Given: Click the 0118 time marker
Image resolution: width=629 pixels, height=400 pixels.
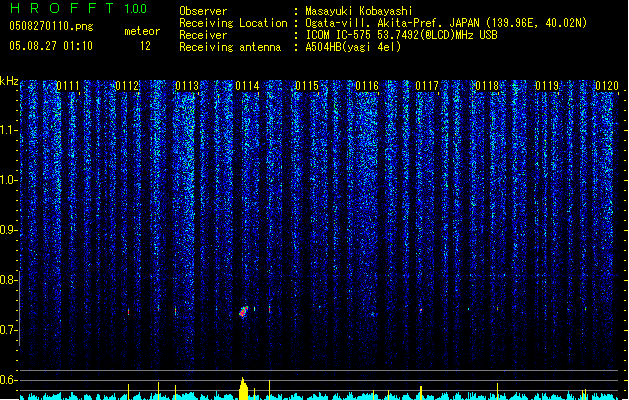Looking at the screenshot, I should pyautogui.click(x=487, y=86).
